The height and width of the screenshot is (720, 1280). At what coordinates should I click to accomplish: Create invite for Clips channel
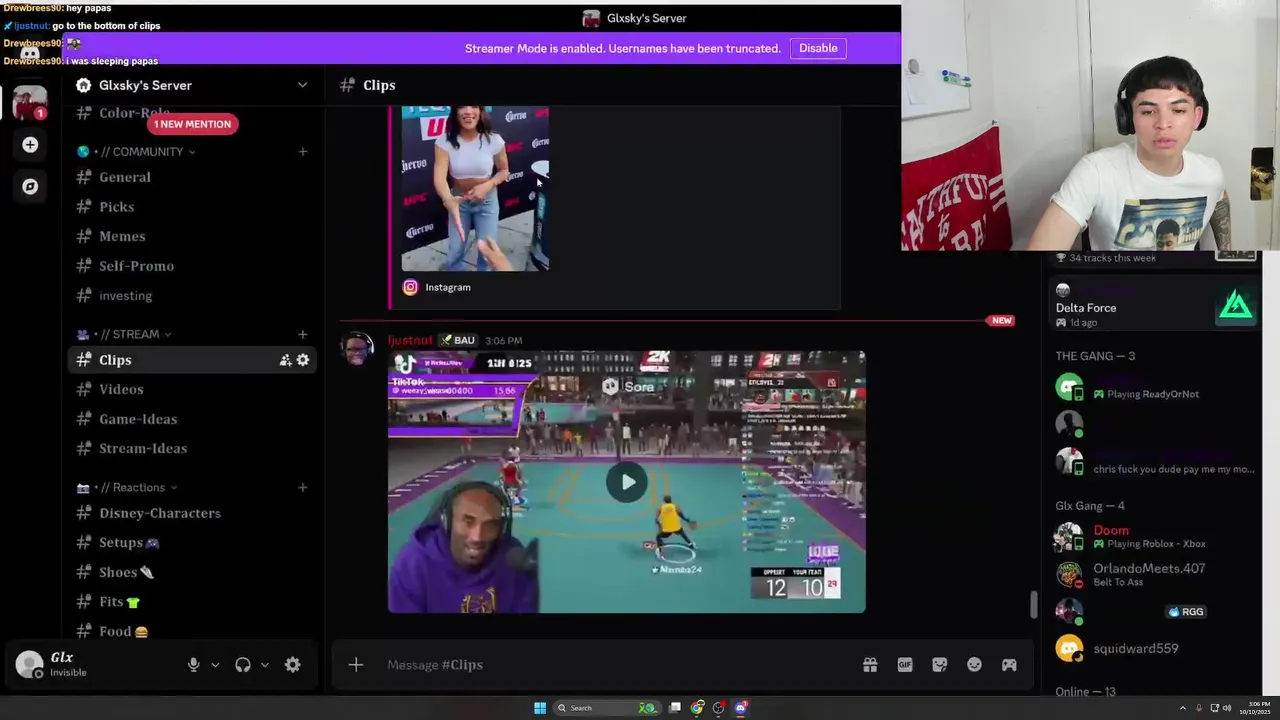coord(285,360)
